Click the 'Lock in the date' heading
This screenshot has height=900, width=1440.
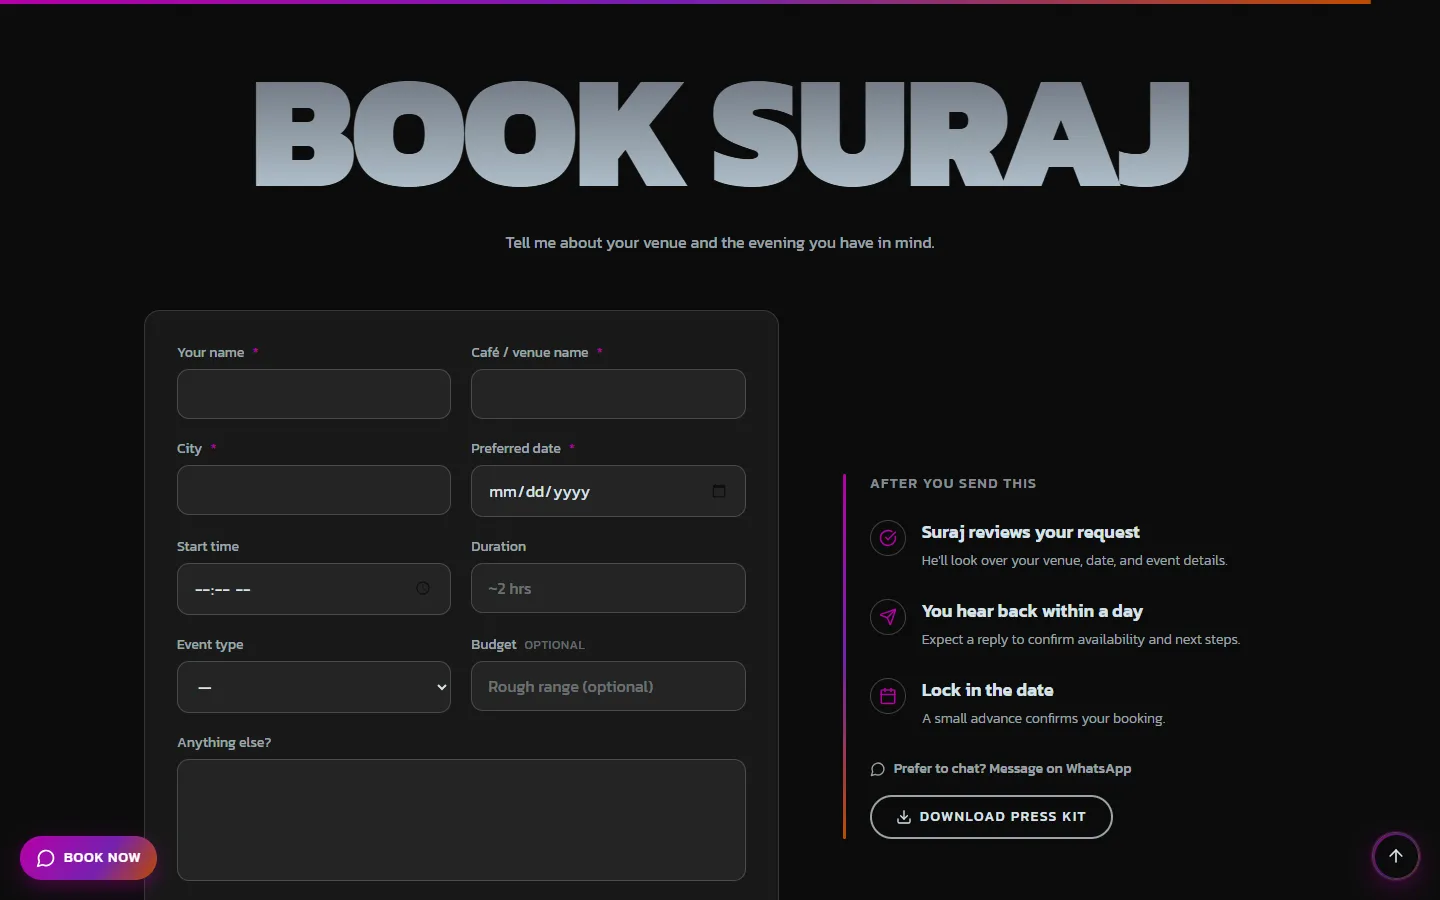tap(987, 690)
